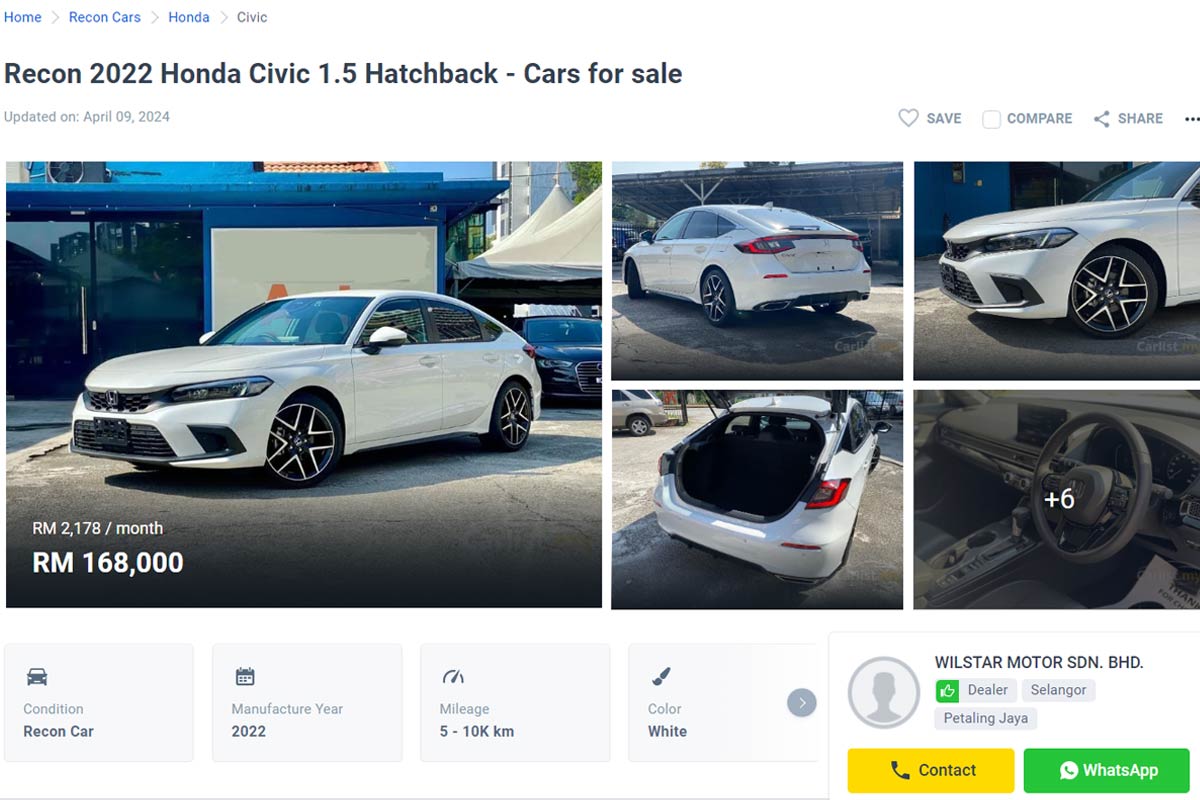The image size is (1200, 800).
Task: Click the Color paintbrush icon
Action: 660,677
